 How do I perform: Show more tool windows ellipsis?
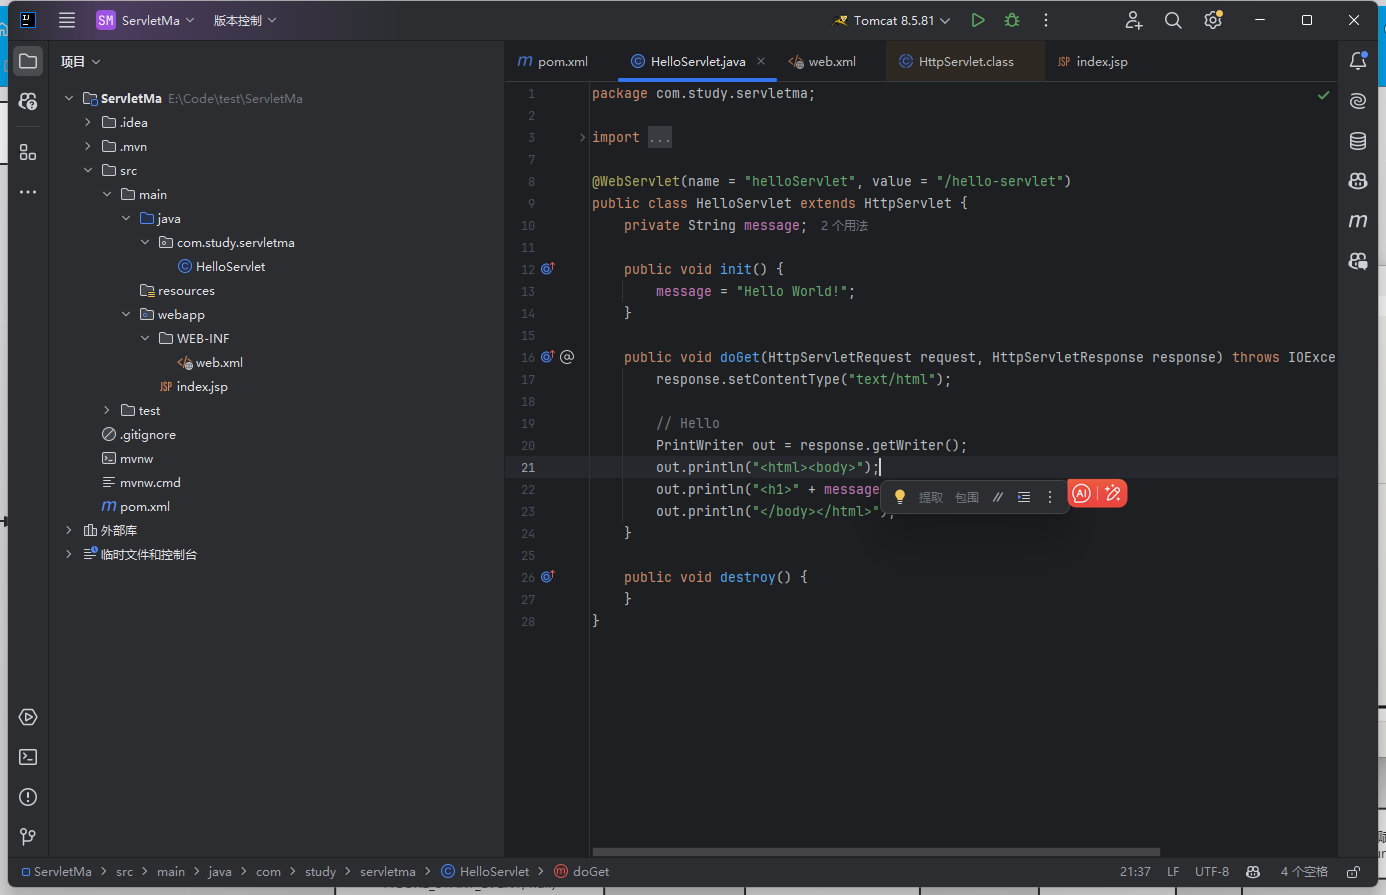pyautogui.click(x=28, y=192)
